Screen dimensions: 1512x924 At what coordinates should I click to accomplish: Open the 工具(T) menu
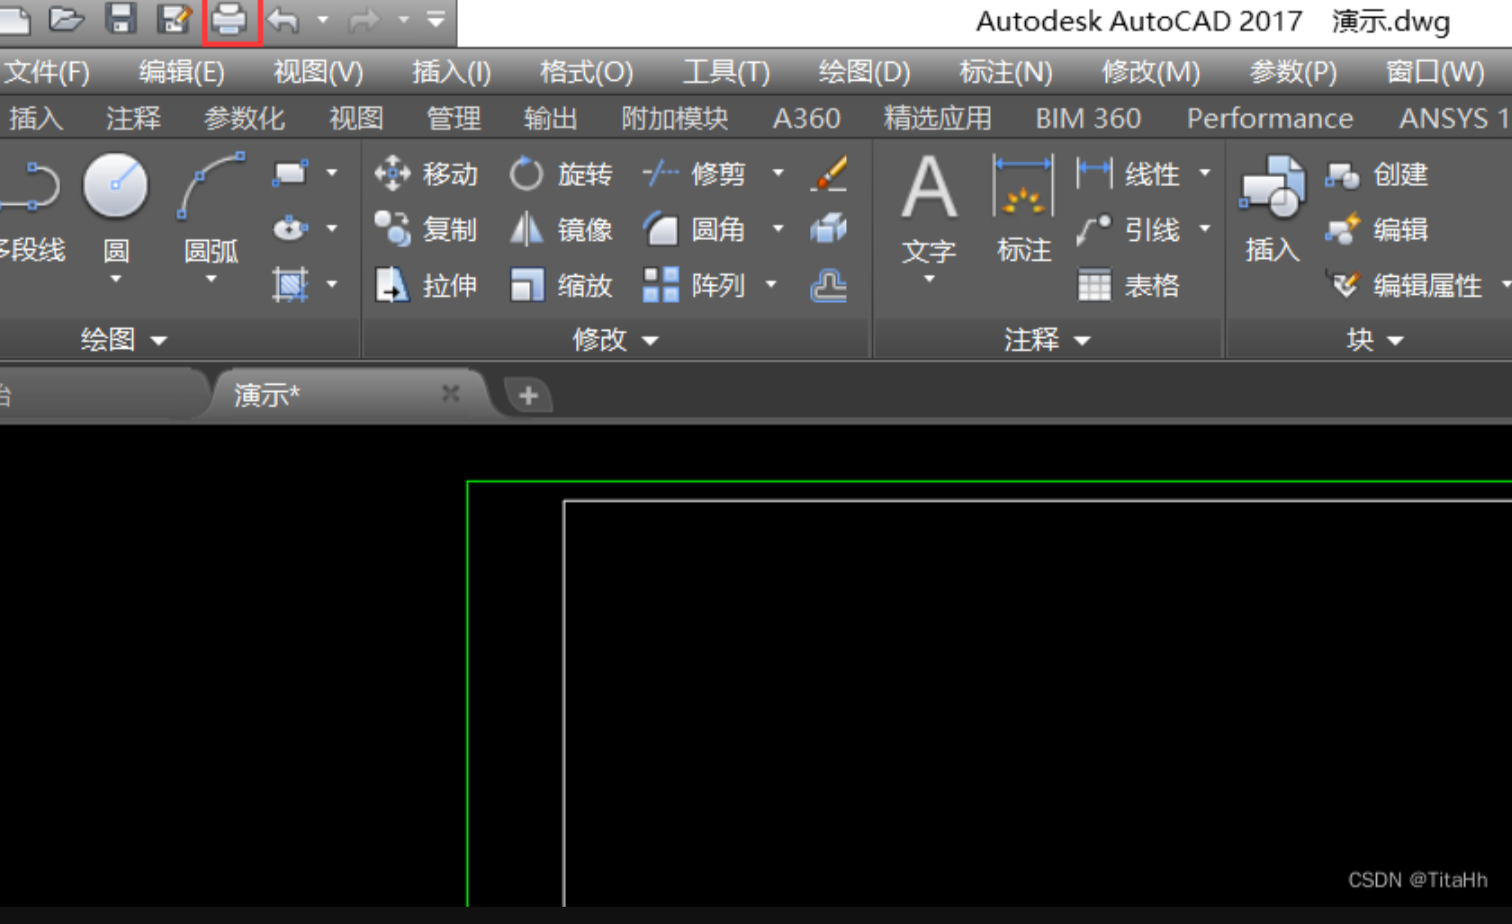726,72
